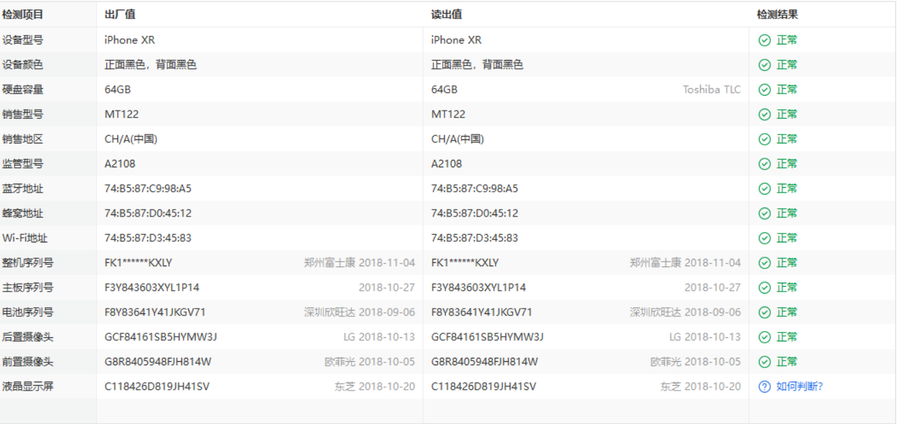Click the green check icon in the 销售型号 row
900x424 pixels.
[x=764, y=114]
